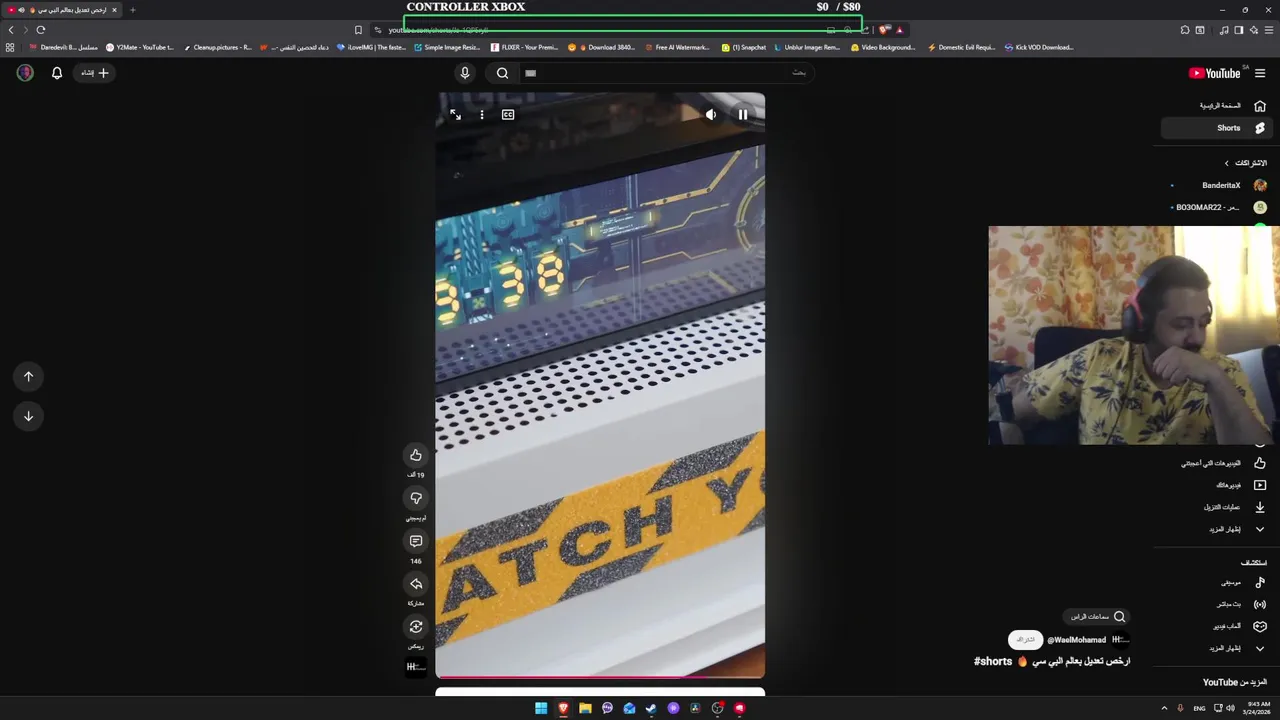Go back in the browser

(11, 30)
